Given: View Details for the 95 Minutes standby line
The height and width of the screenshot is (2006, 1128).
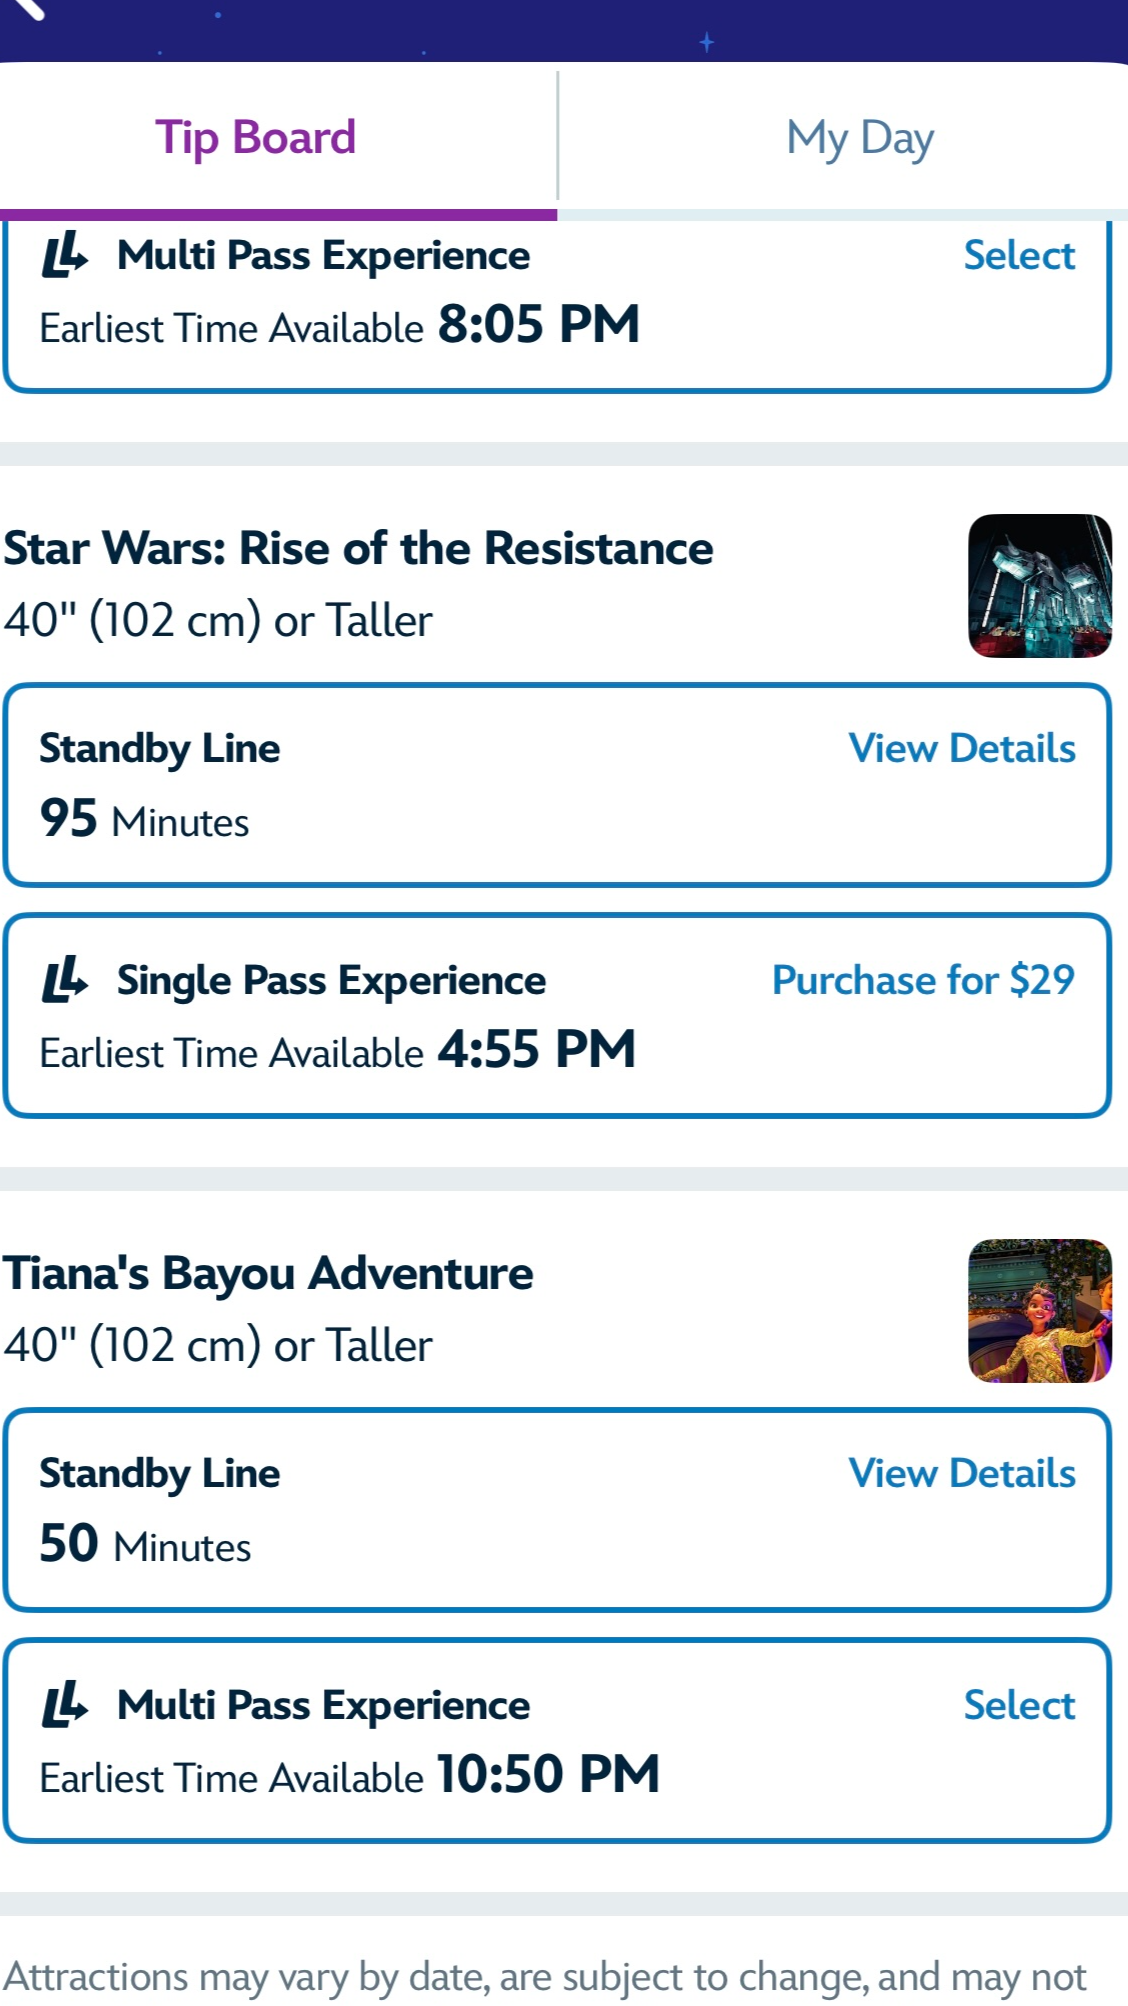Looking at the screenshot, I should tap(962, 749).
